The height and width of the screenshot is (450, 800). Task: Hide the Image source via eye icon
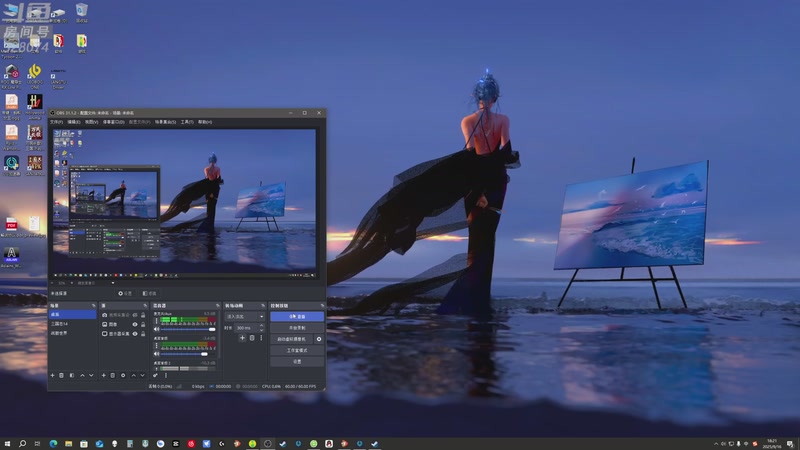(135, 324)
